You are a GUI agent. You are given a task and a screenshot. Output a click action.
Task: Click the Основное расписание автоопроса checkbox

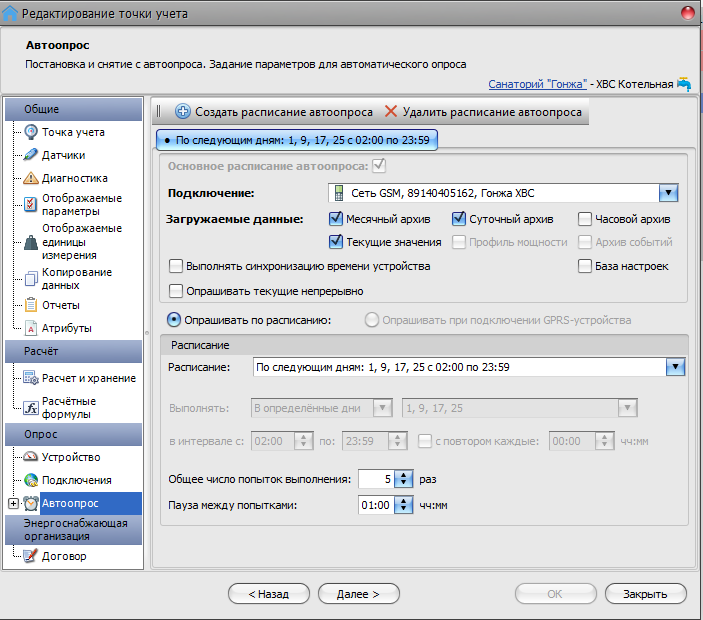pos(379,165)
